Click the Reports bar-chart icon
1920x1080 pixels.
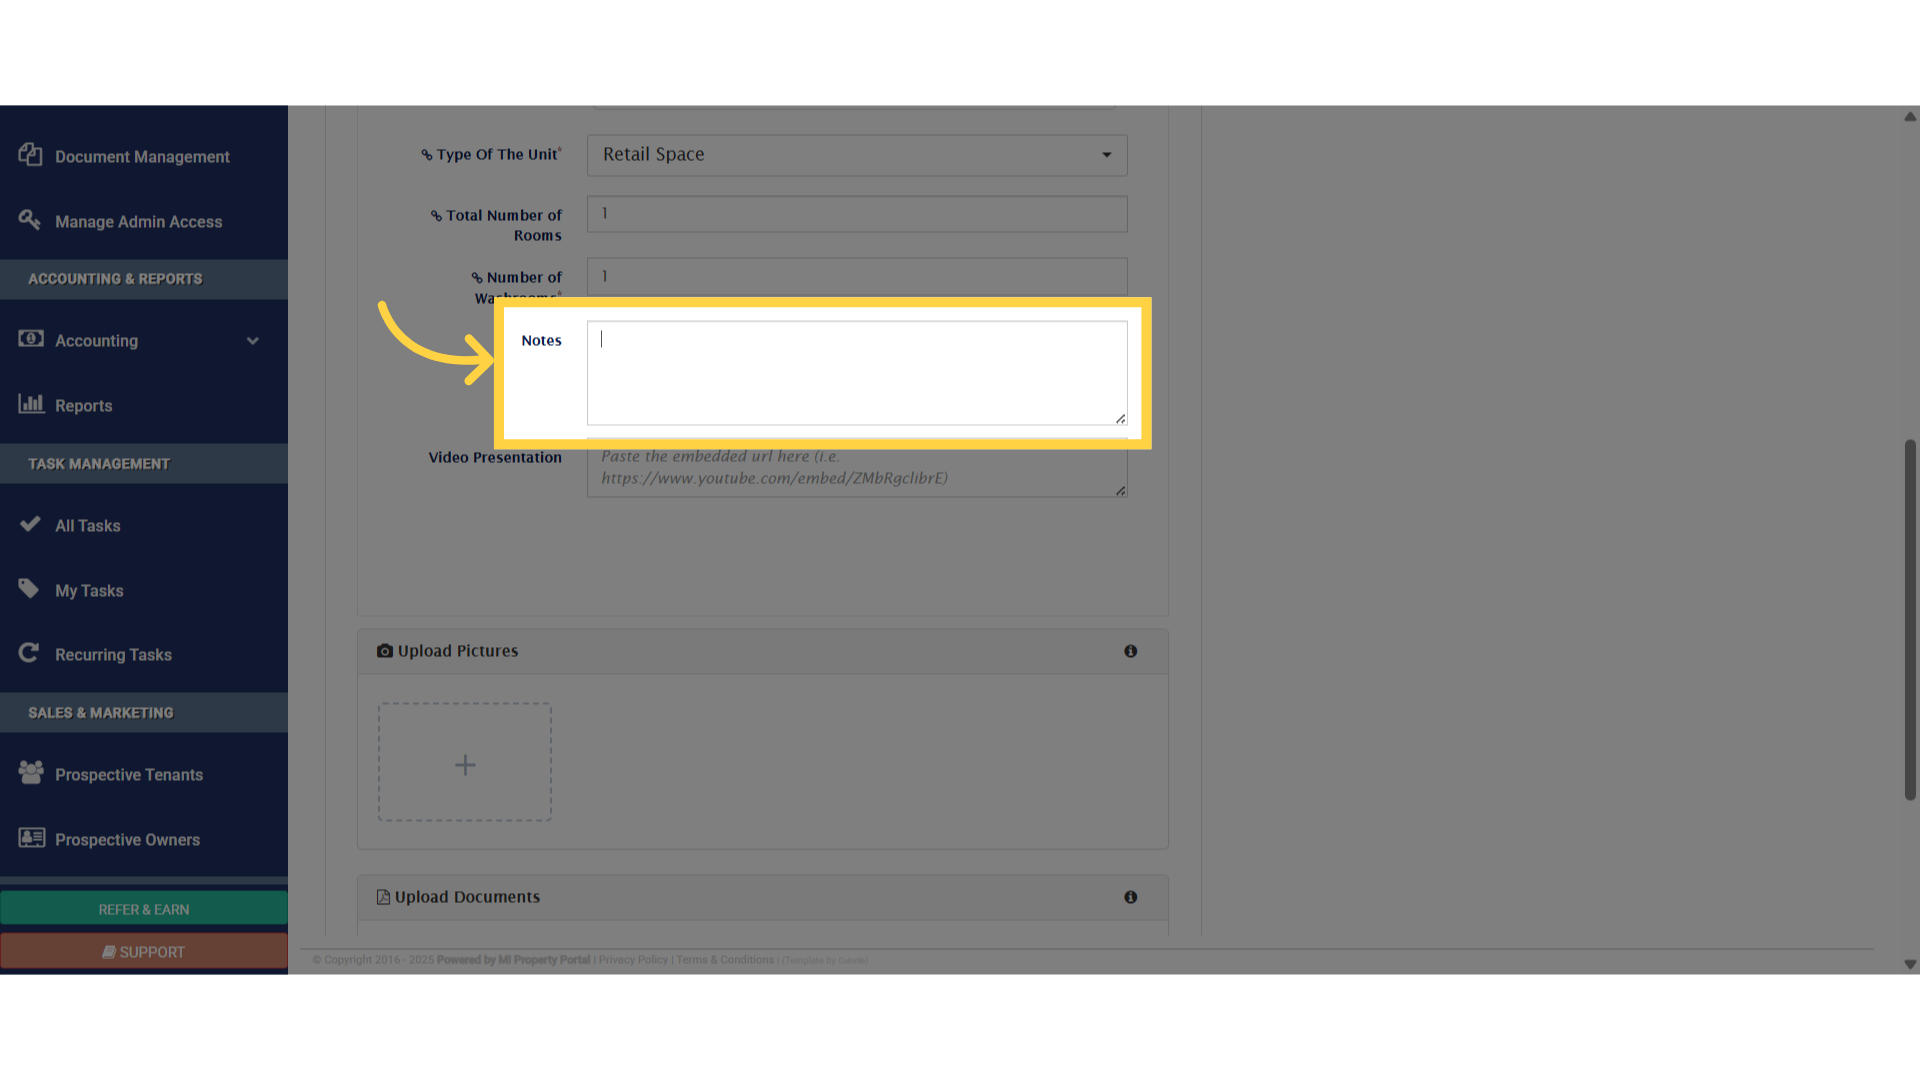[32, 404]
